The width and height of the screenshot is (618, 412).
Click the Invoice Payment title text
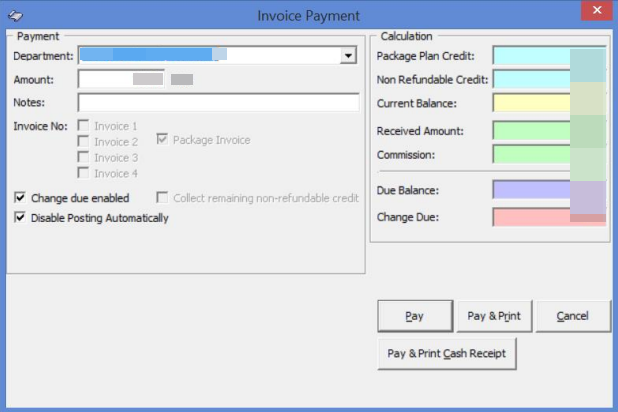(309, 16)
